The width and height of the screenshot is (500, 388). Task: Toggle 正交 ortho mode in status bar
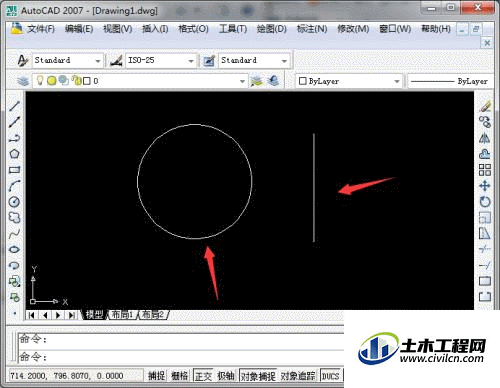pos(203,376)
